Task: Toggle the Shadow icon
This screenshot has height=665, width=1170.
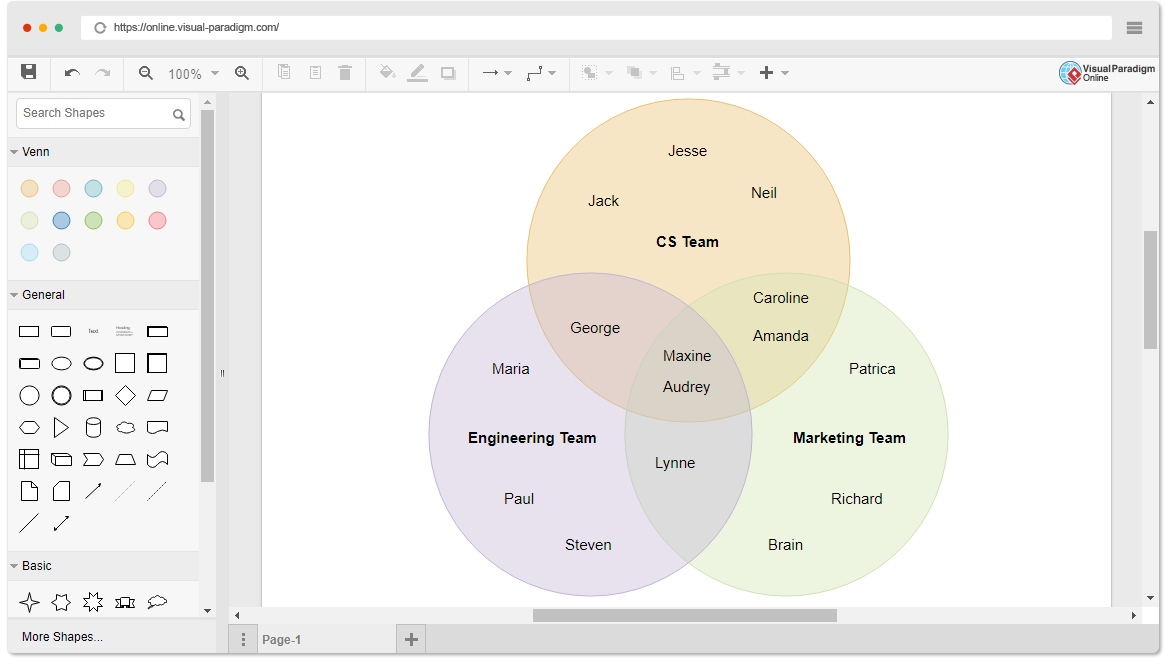Action: point(448,72)
